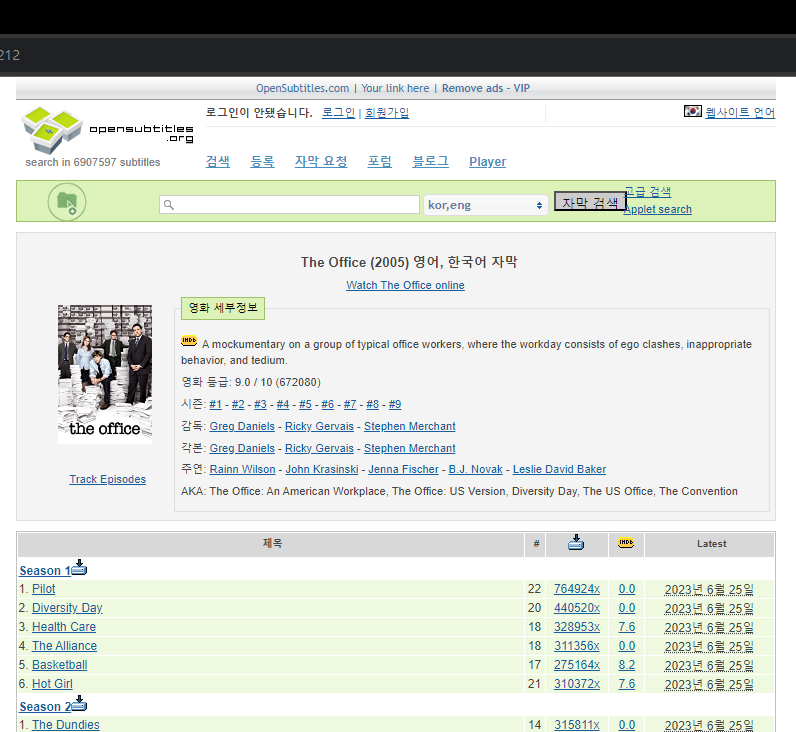Open the Hot Girl episode link
This screenshot has height=732, width=796.
(52, 684)
